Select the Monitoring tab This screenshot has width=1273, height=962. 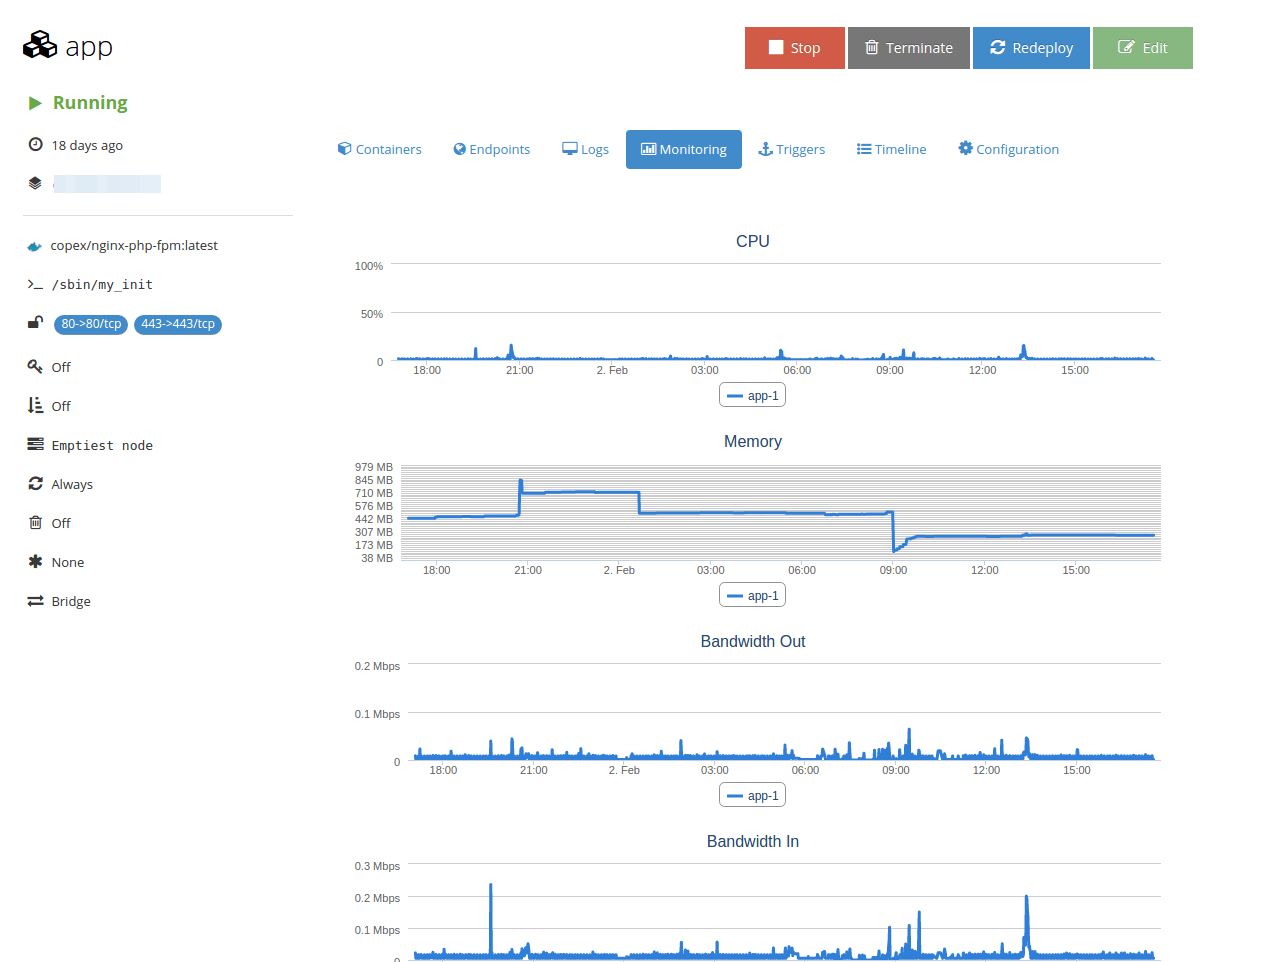click(x=684, y=149)
